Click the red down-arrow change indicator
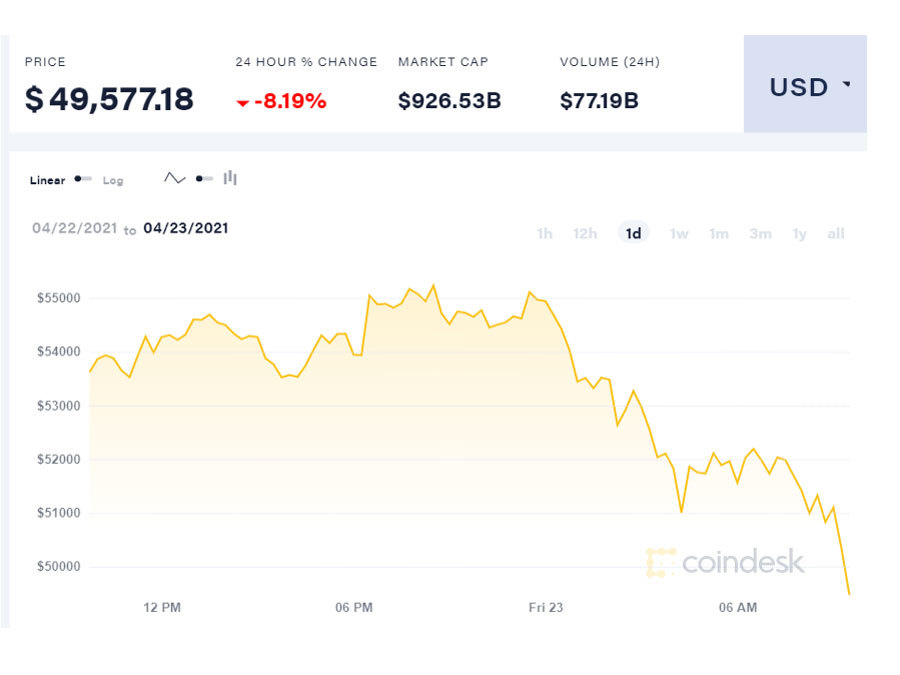900x675 pixels. [x=242, y=102]
